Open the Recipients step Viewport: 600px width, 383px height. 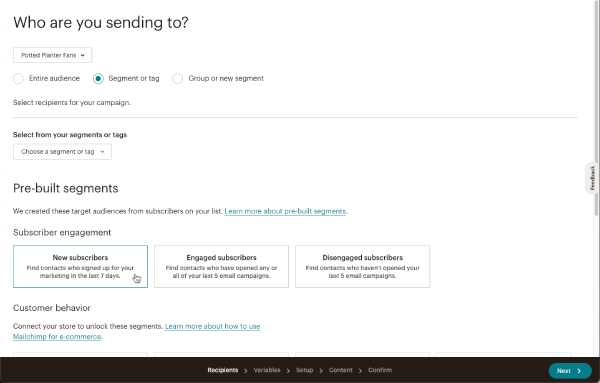[223, 370]
